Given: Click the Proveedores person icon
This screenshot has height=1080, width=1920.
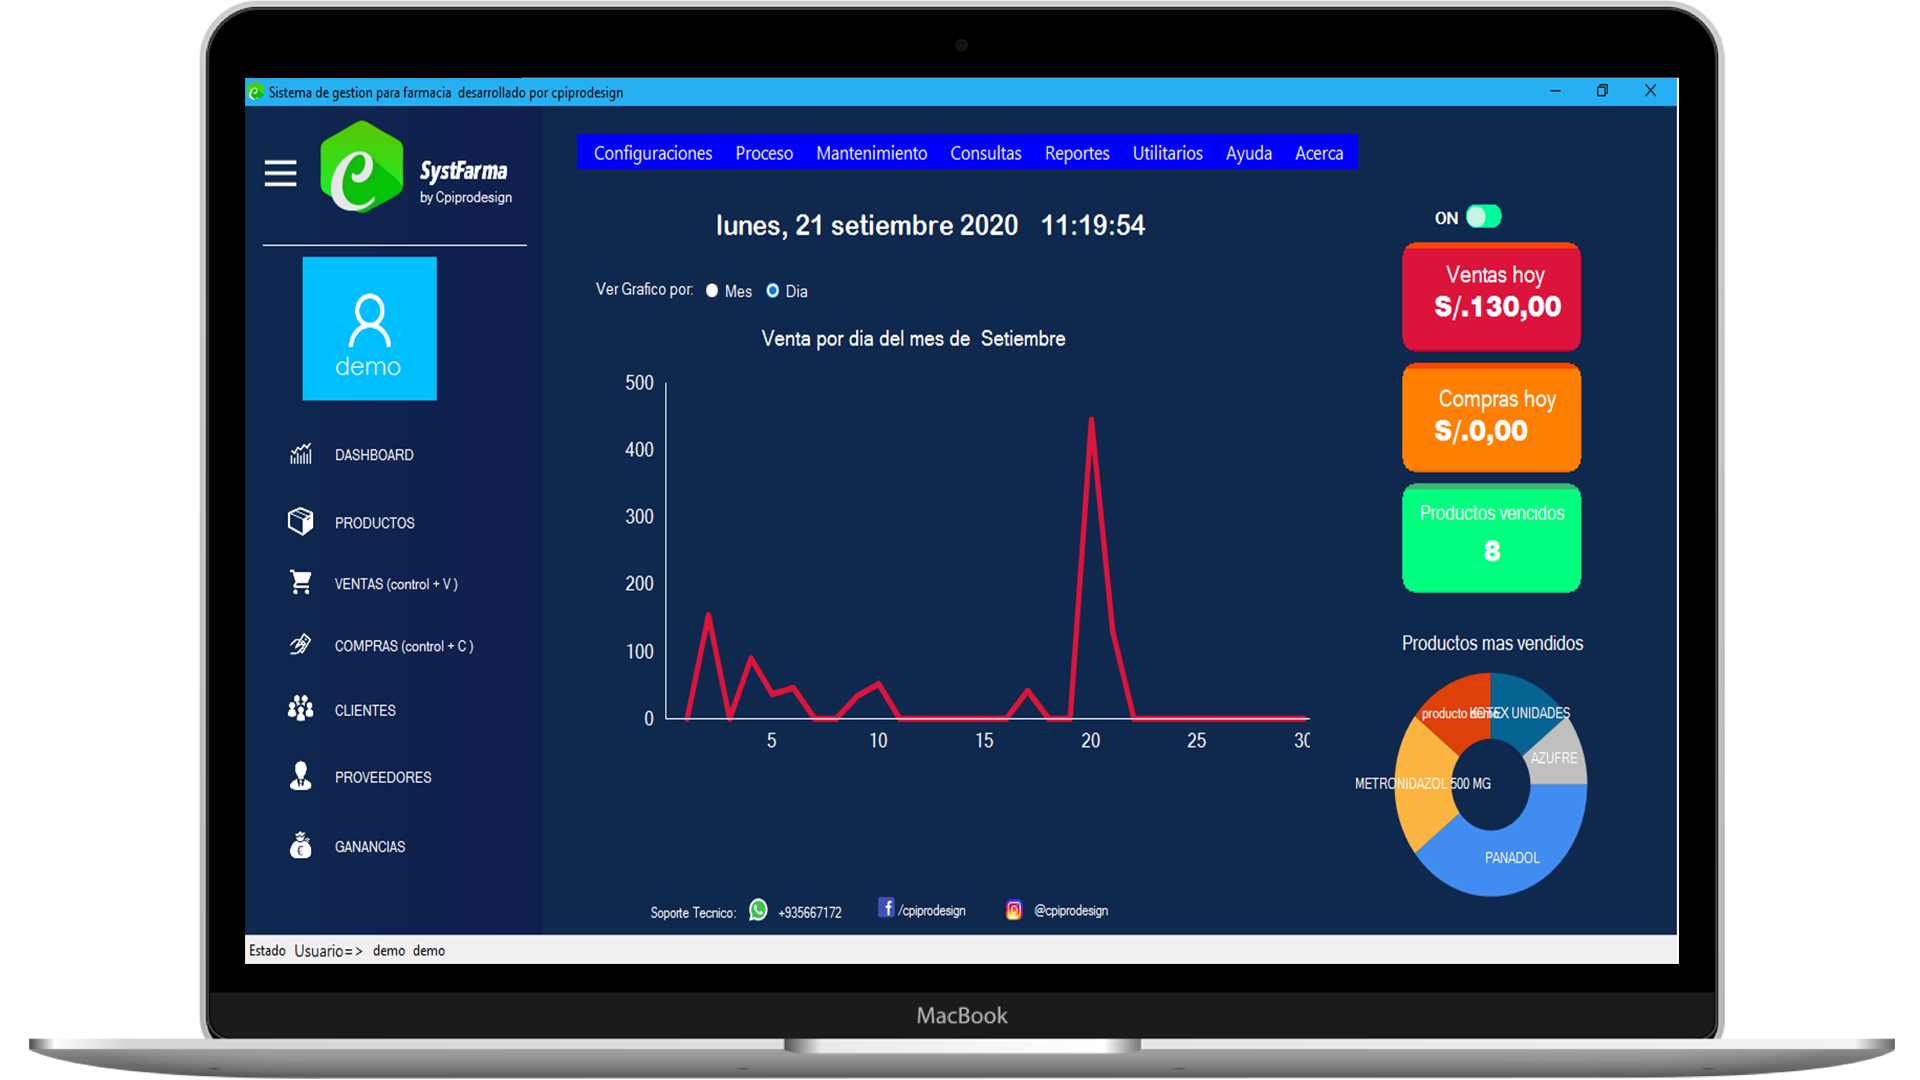Looking at the screenshot, I should 301,776.
